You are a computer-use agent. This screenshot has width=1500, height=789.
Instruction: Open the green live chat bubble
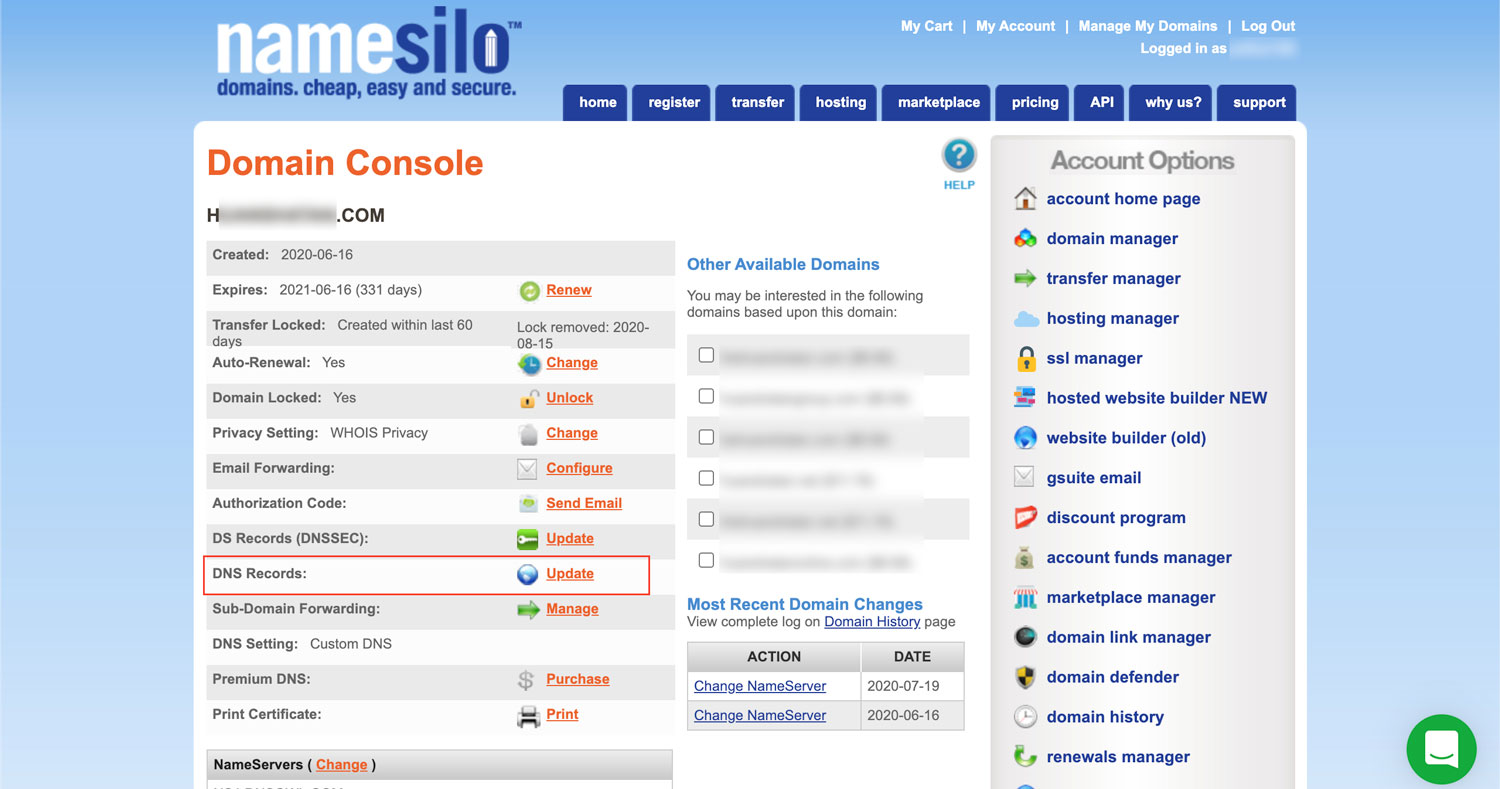[1441, 749]
